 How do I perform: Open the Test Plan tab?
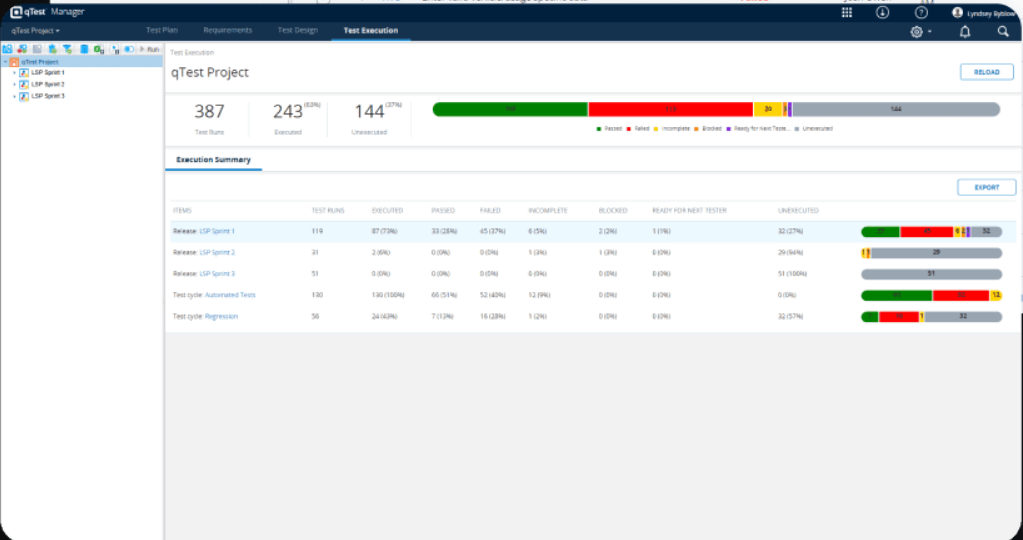[x=162, y=30]
